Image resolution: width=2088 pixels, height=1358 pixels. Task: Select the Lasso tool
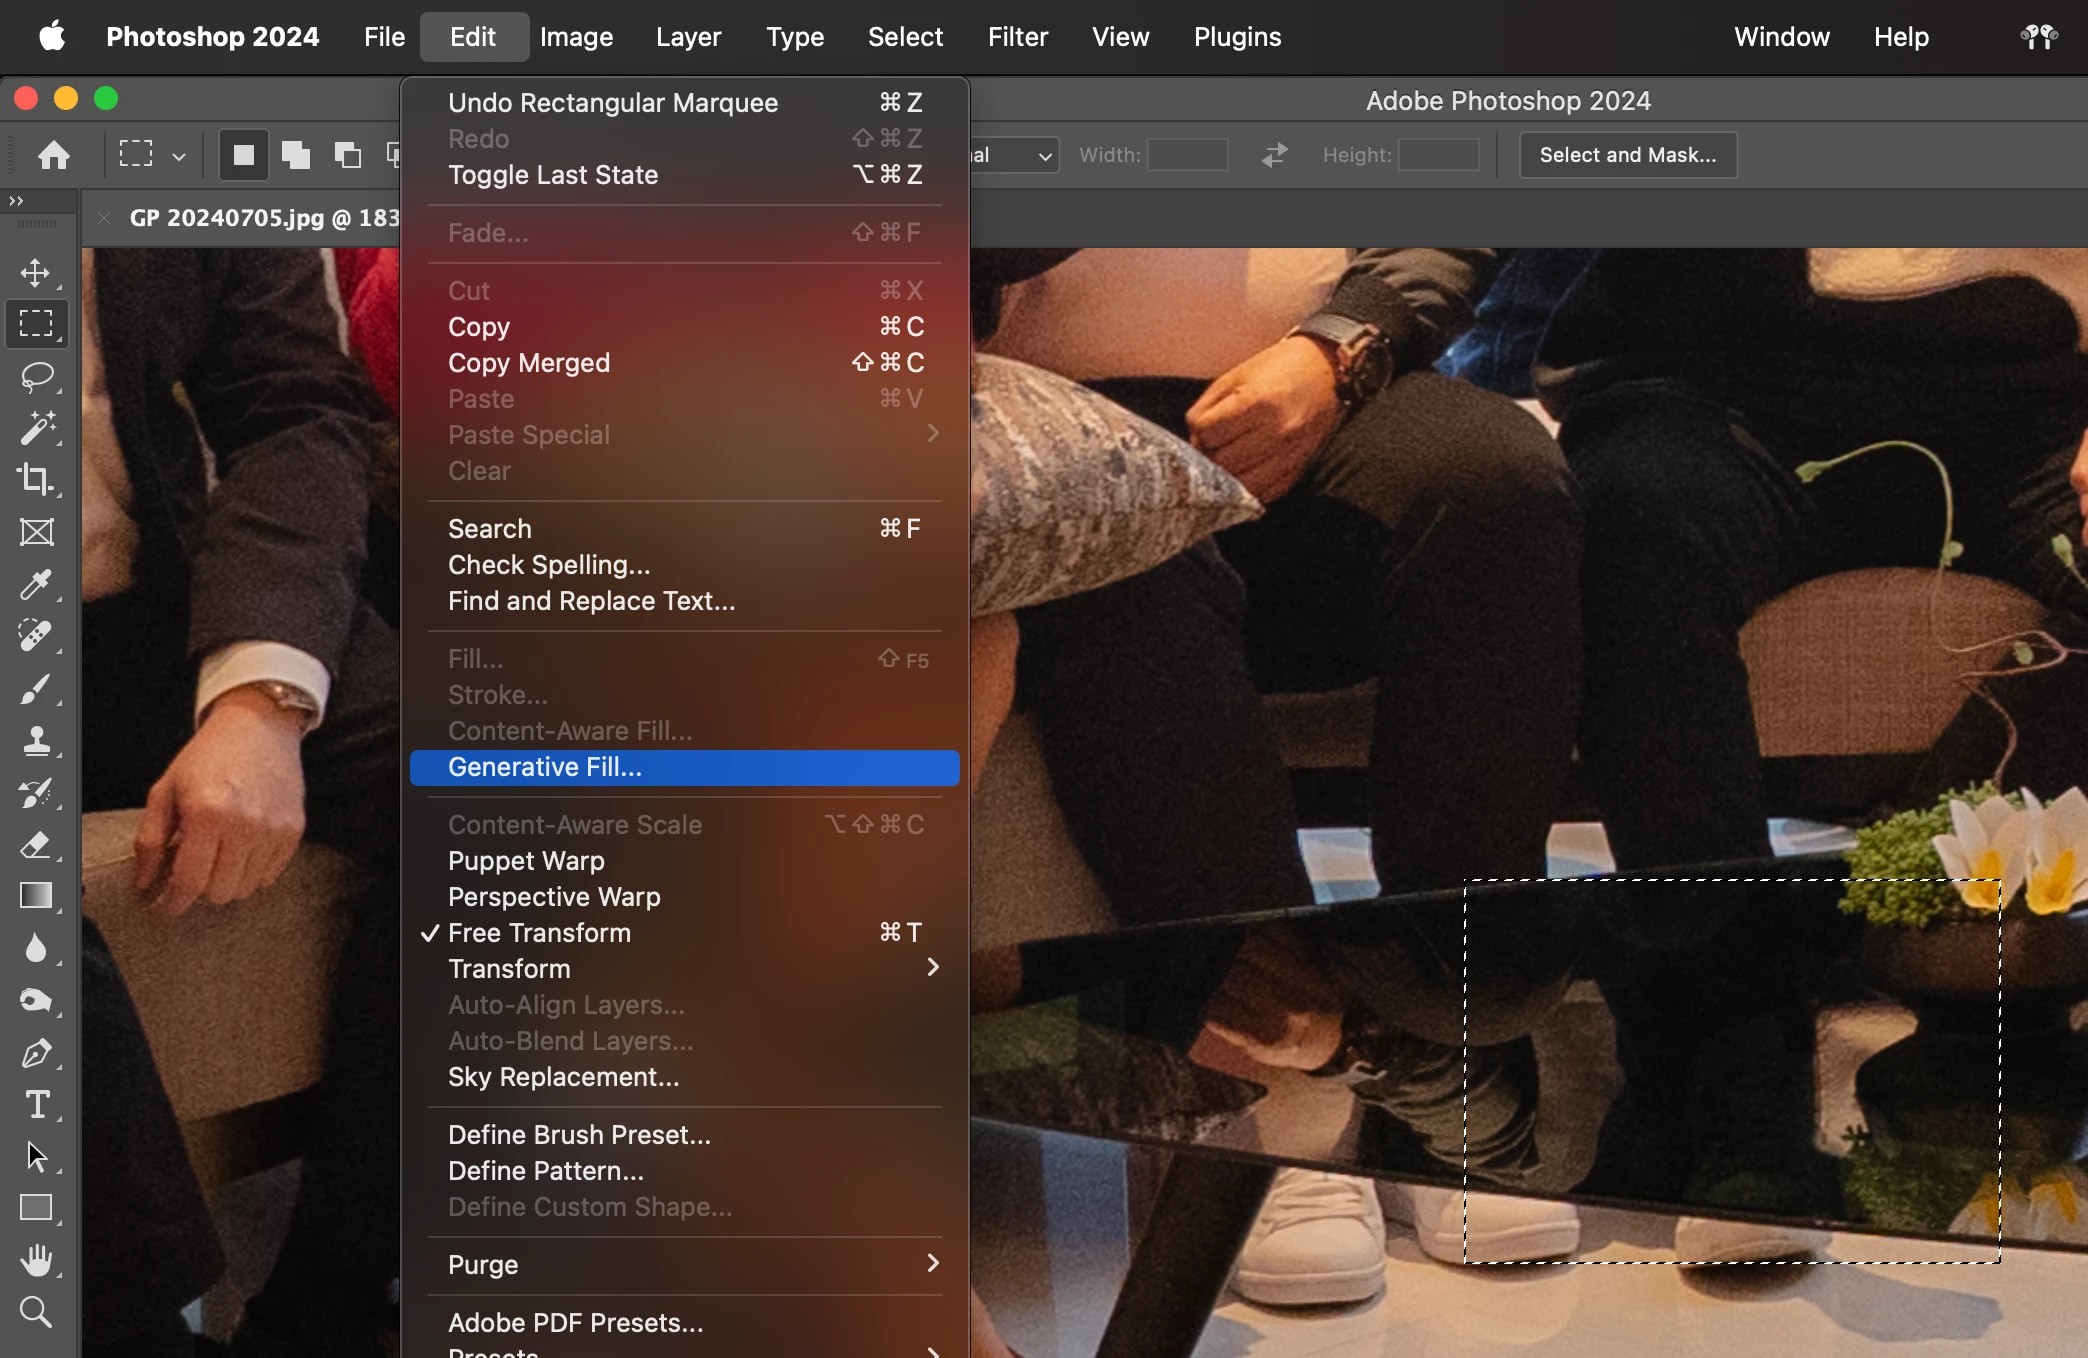pyautogui.click(x=36, y=377)
